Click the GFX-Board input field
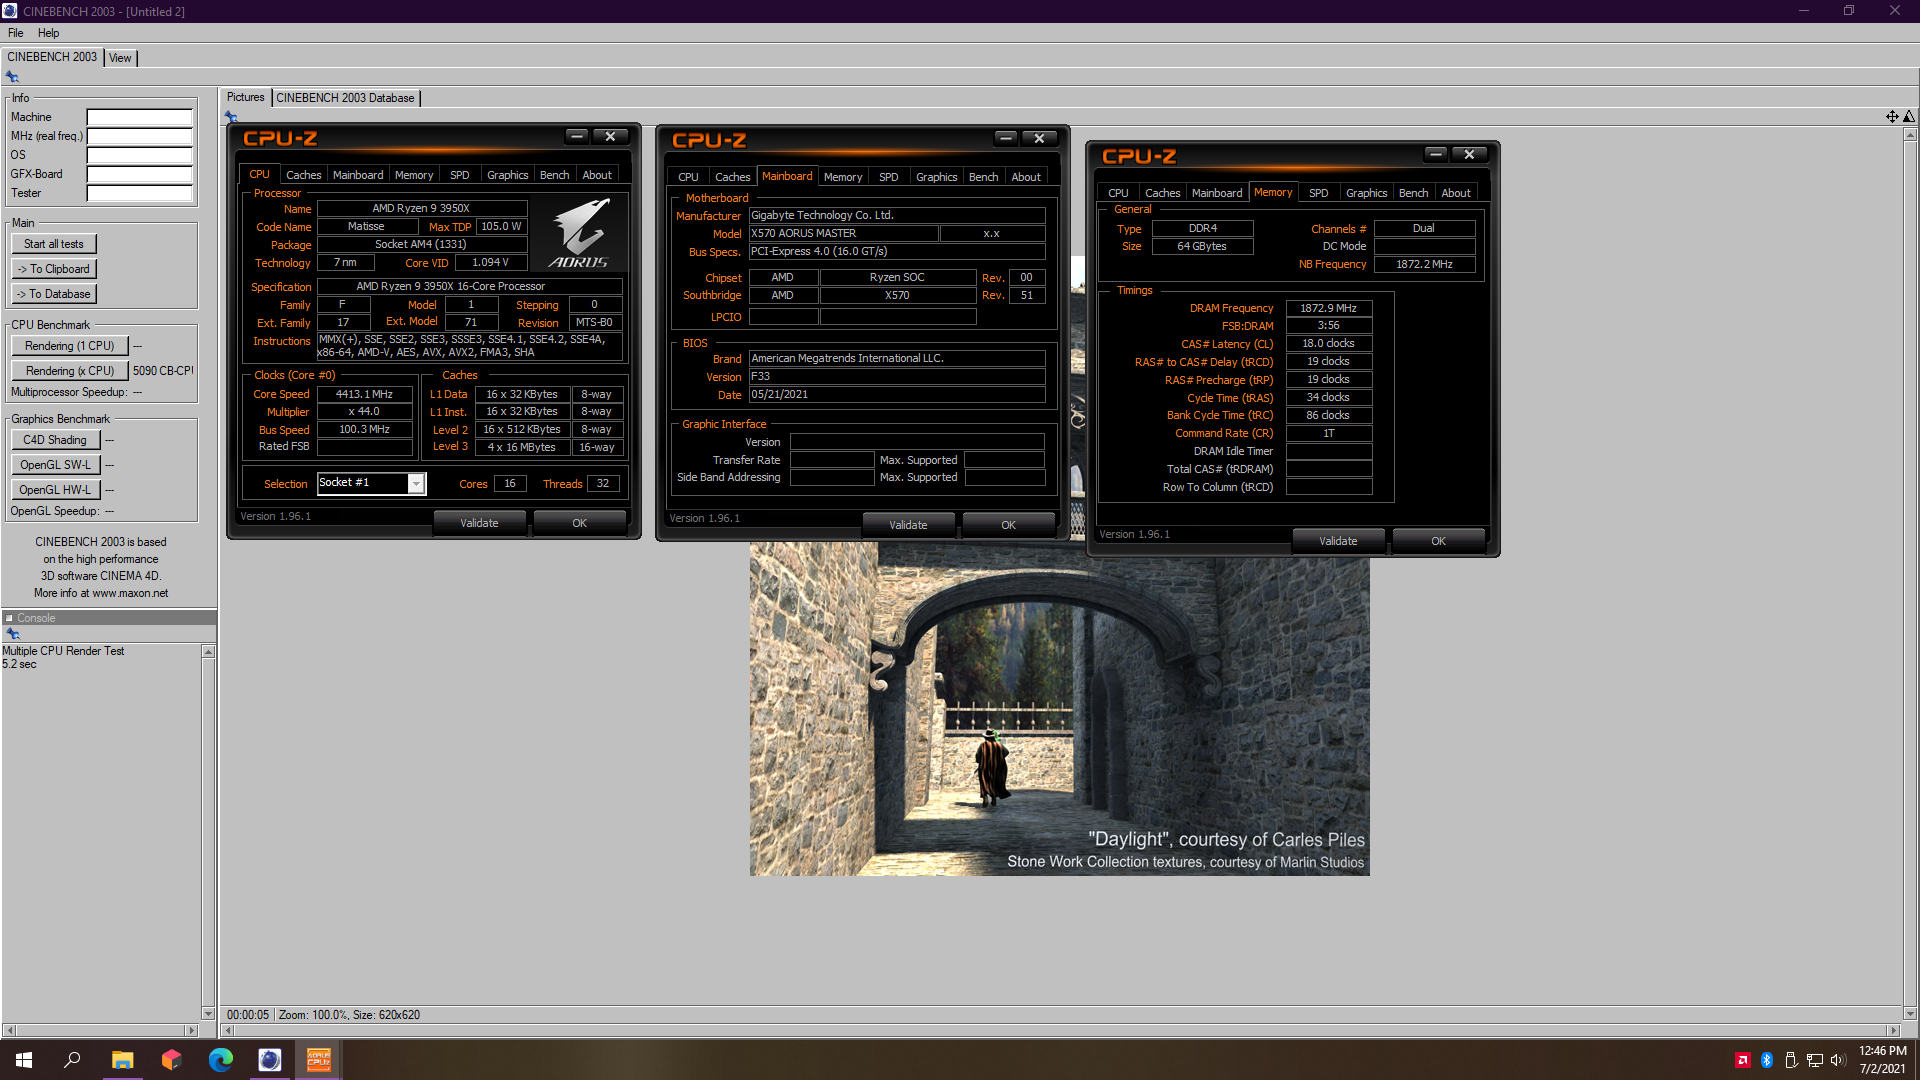This screenshot has height=1080, width=1920. [x=139, y=174]
